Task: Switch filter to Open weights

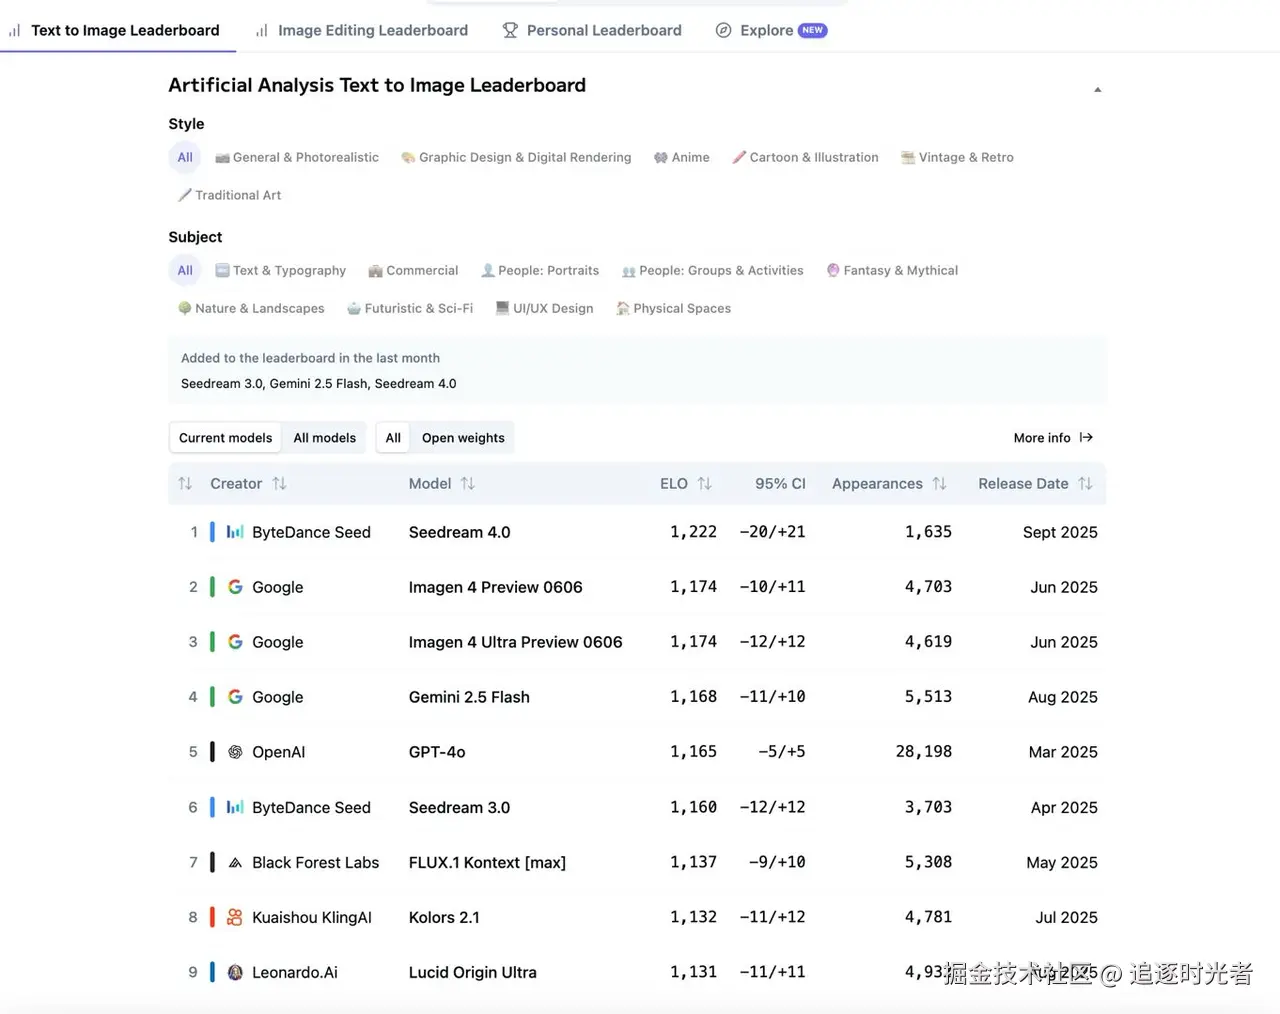Action: click(x=463, y=438)
